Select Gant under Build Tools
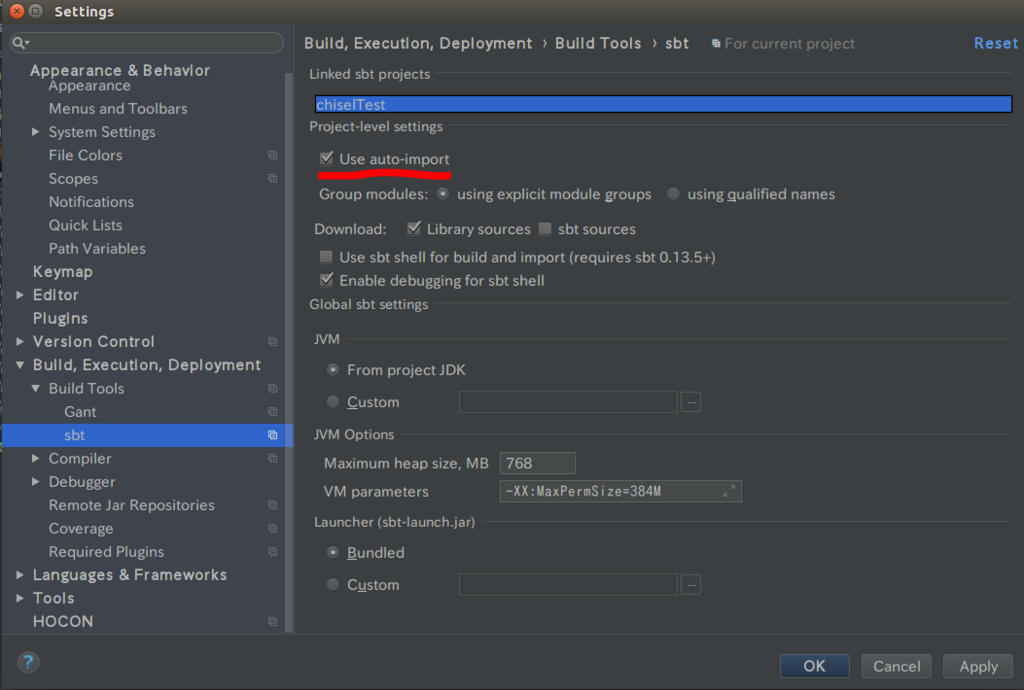The image size is (1024, 690). [80, 412]
